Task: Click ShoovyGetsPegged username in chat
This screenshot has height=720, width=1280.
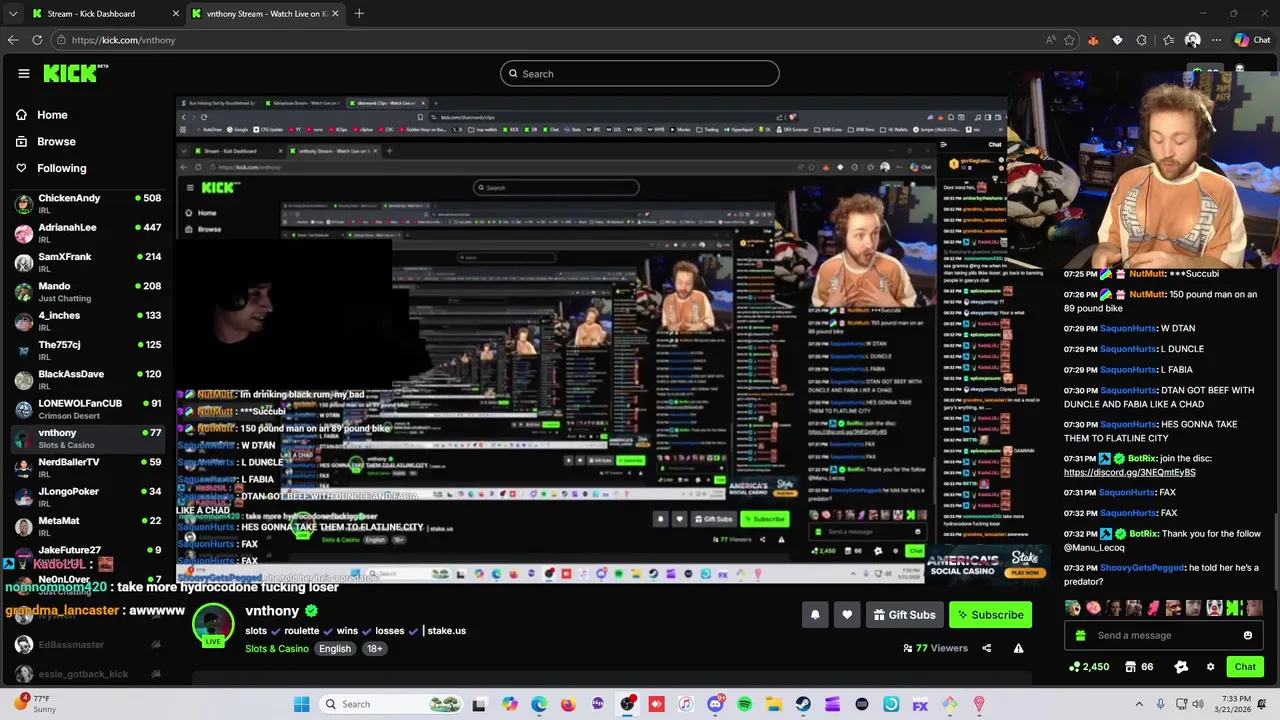Action: pyautogui.click(x=1142, y=568)
